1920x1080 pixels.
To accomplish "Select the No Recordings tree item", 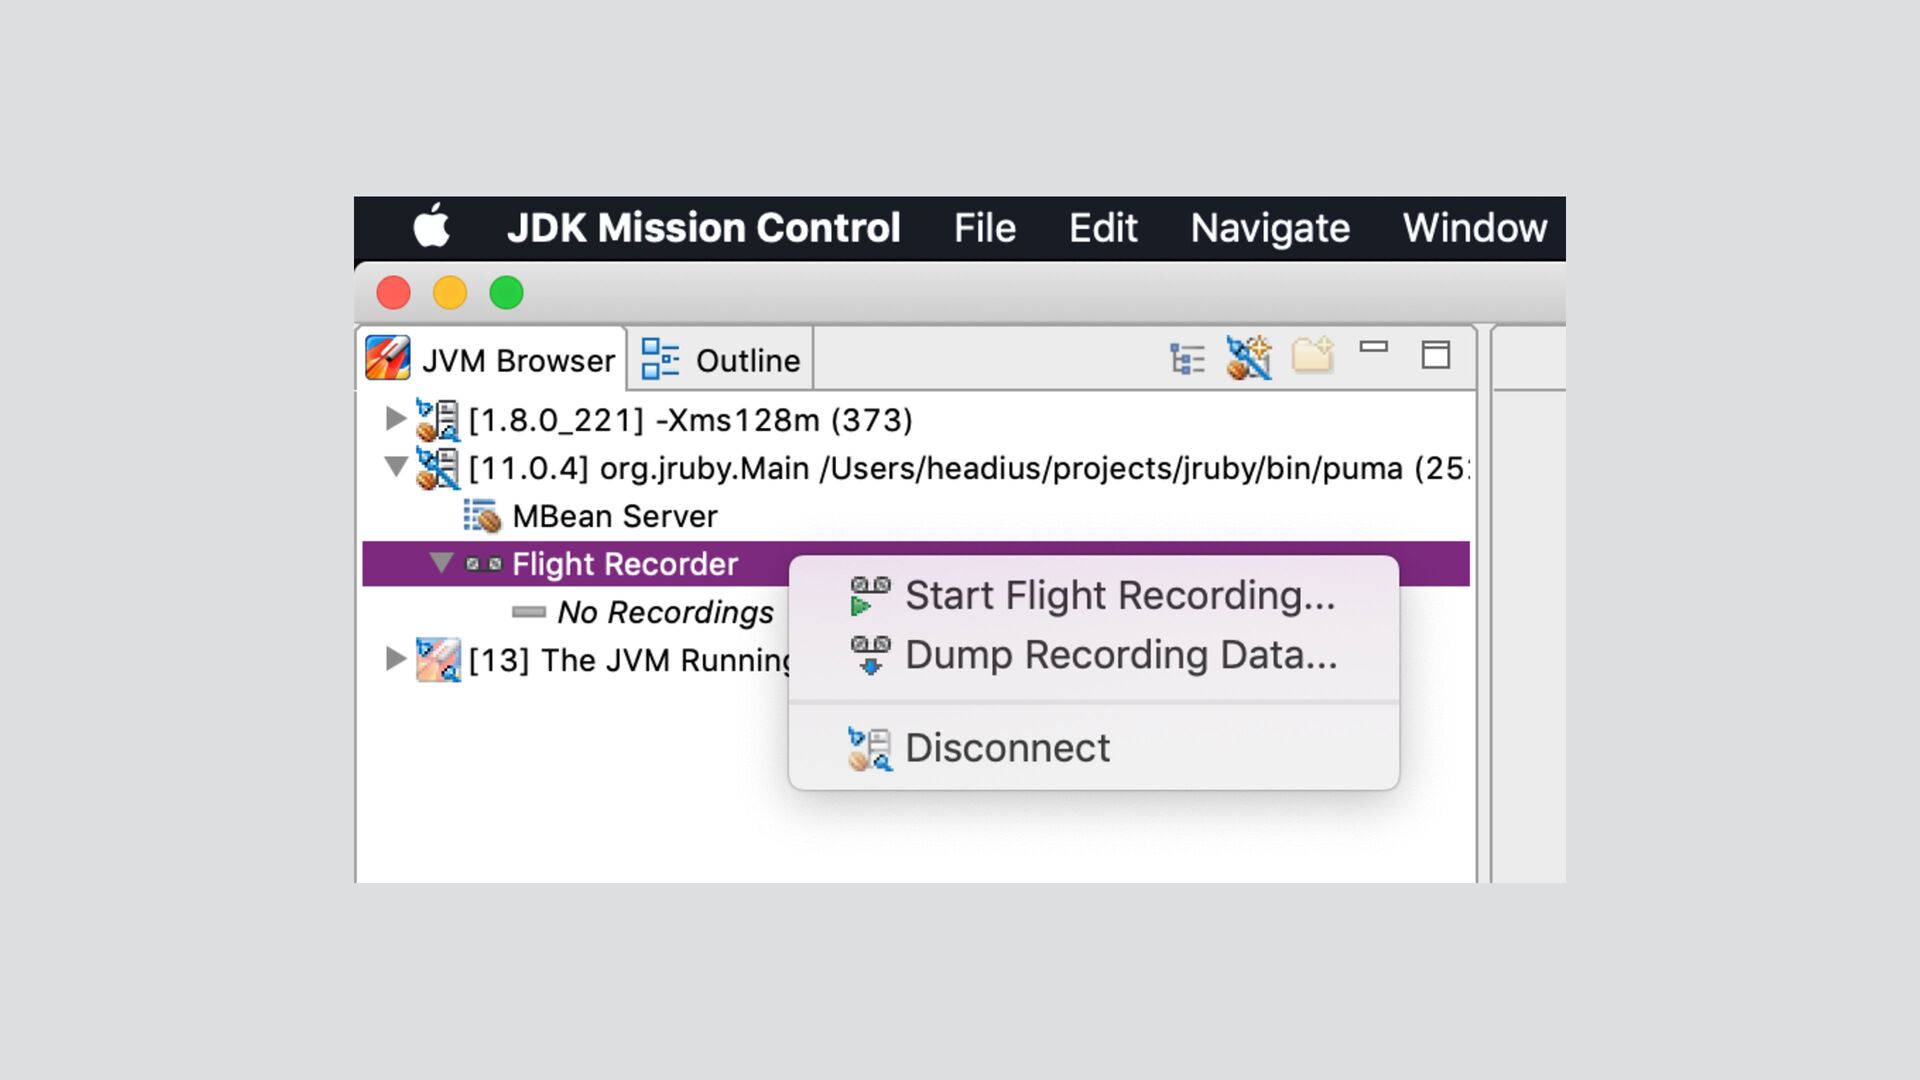I will pyautogui.click(x=665, y=612).
